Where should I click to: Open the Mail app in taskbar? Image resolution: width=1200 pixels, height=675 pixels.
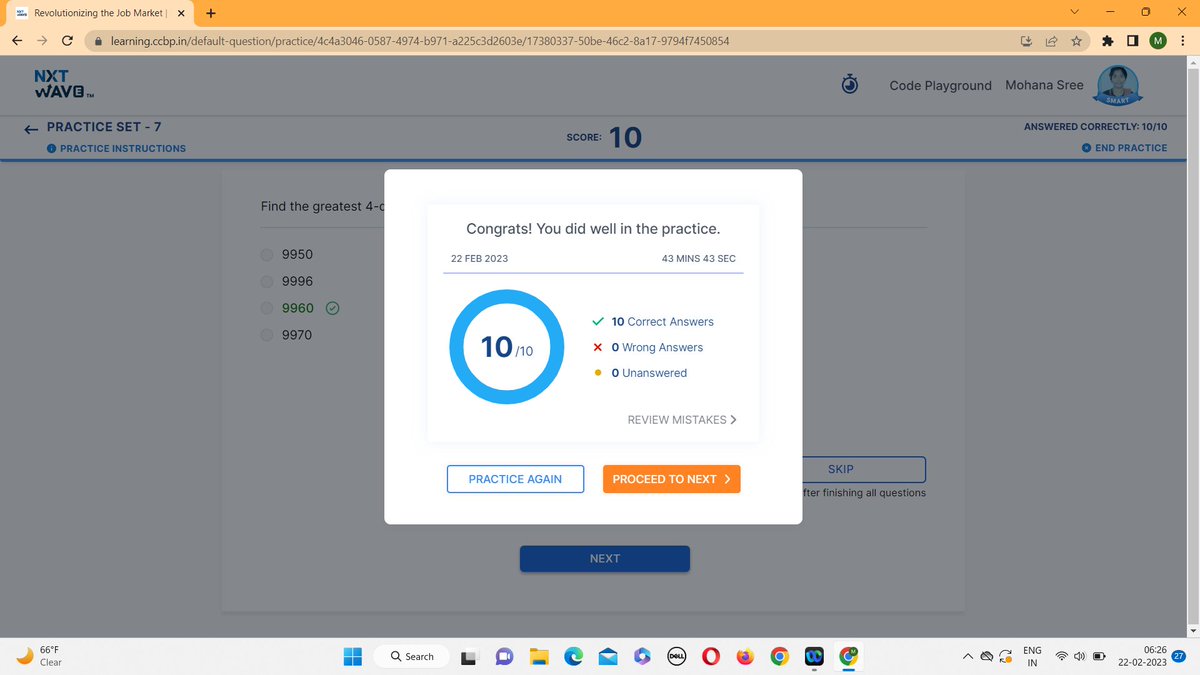608,657
